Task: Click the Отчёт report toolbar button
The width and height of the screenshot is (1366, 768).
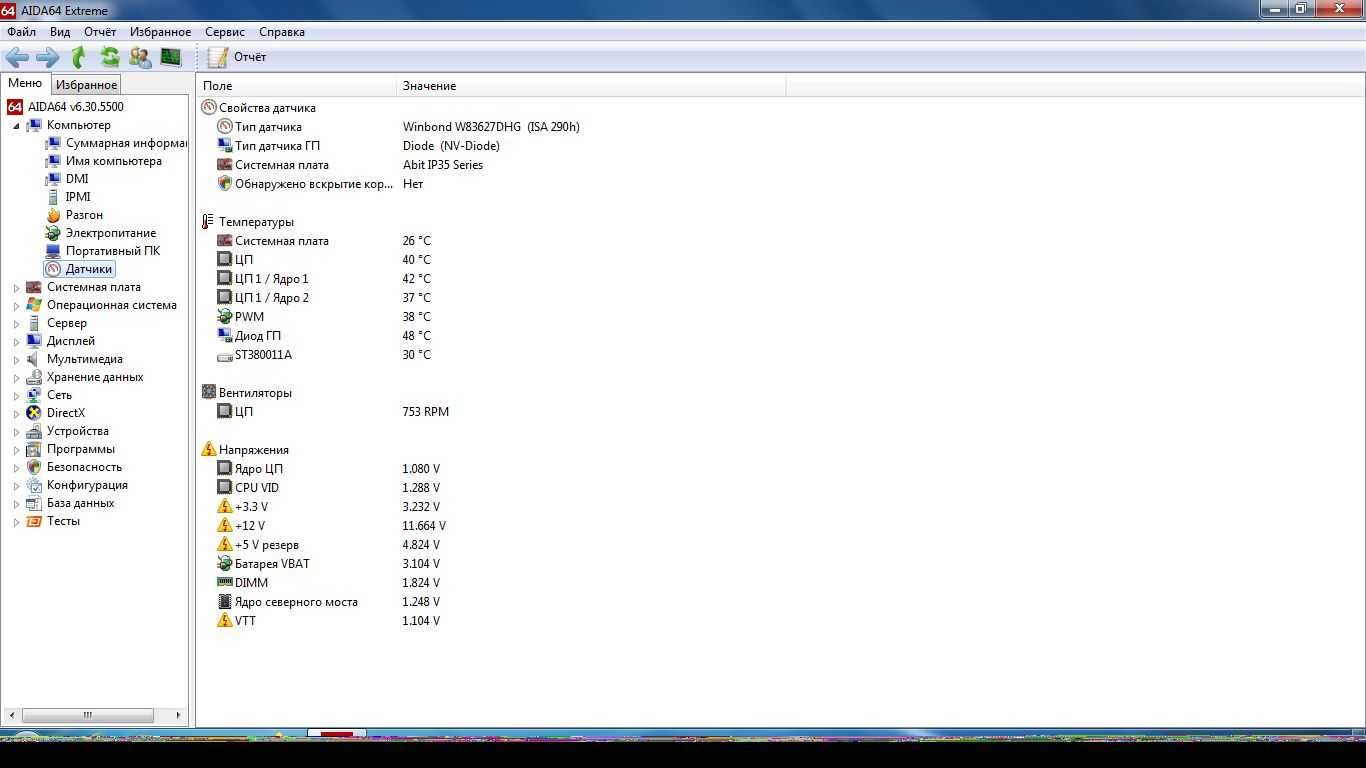Action: click(237, 57)
